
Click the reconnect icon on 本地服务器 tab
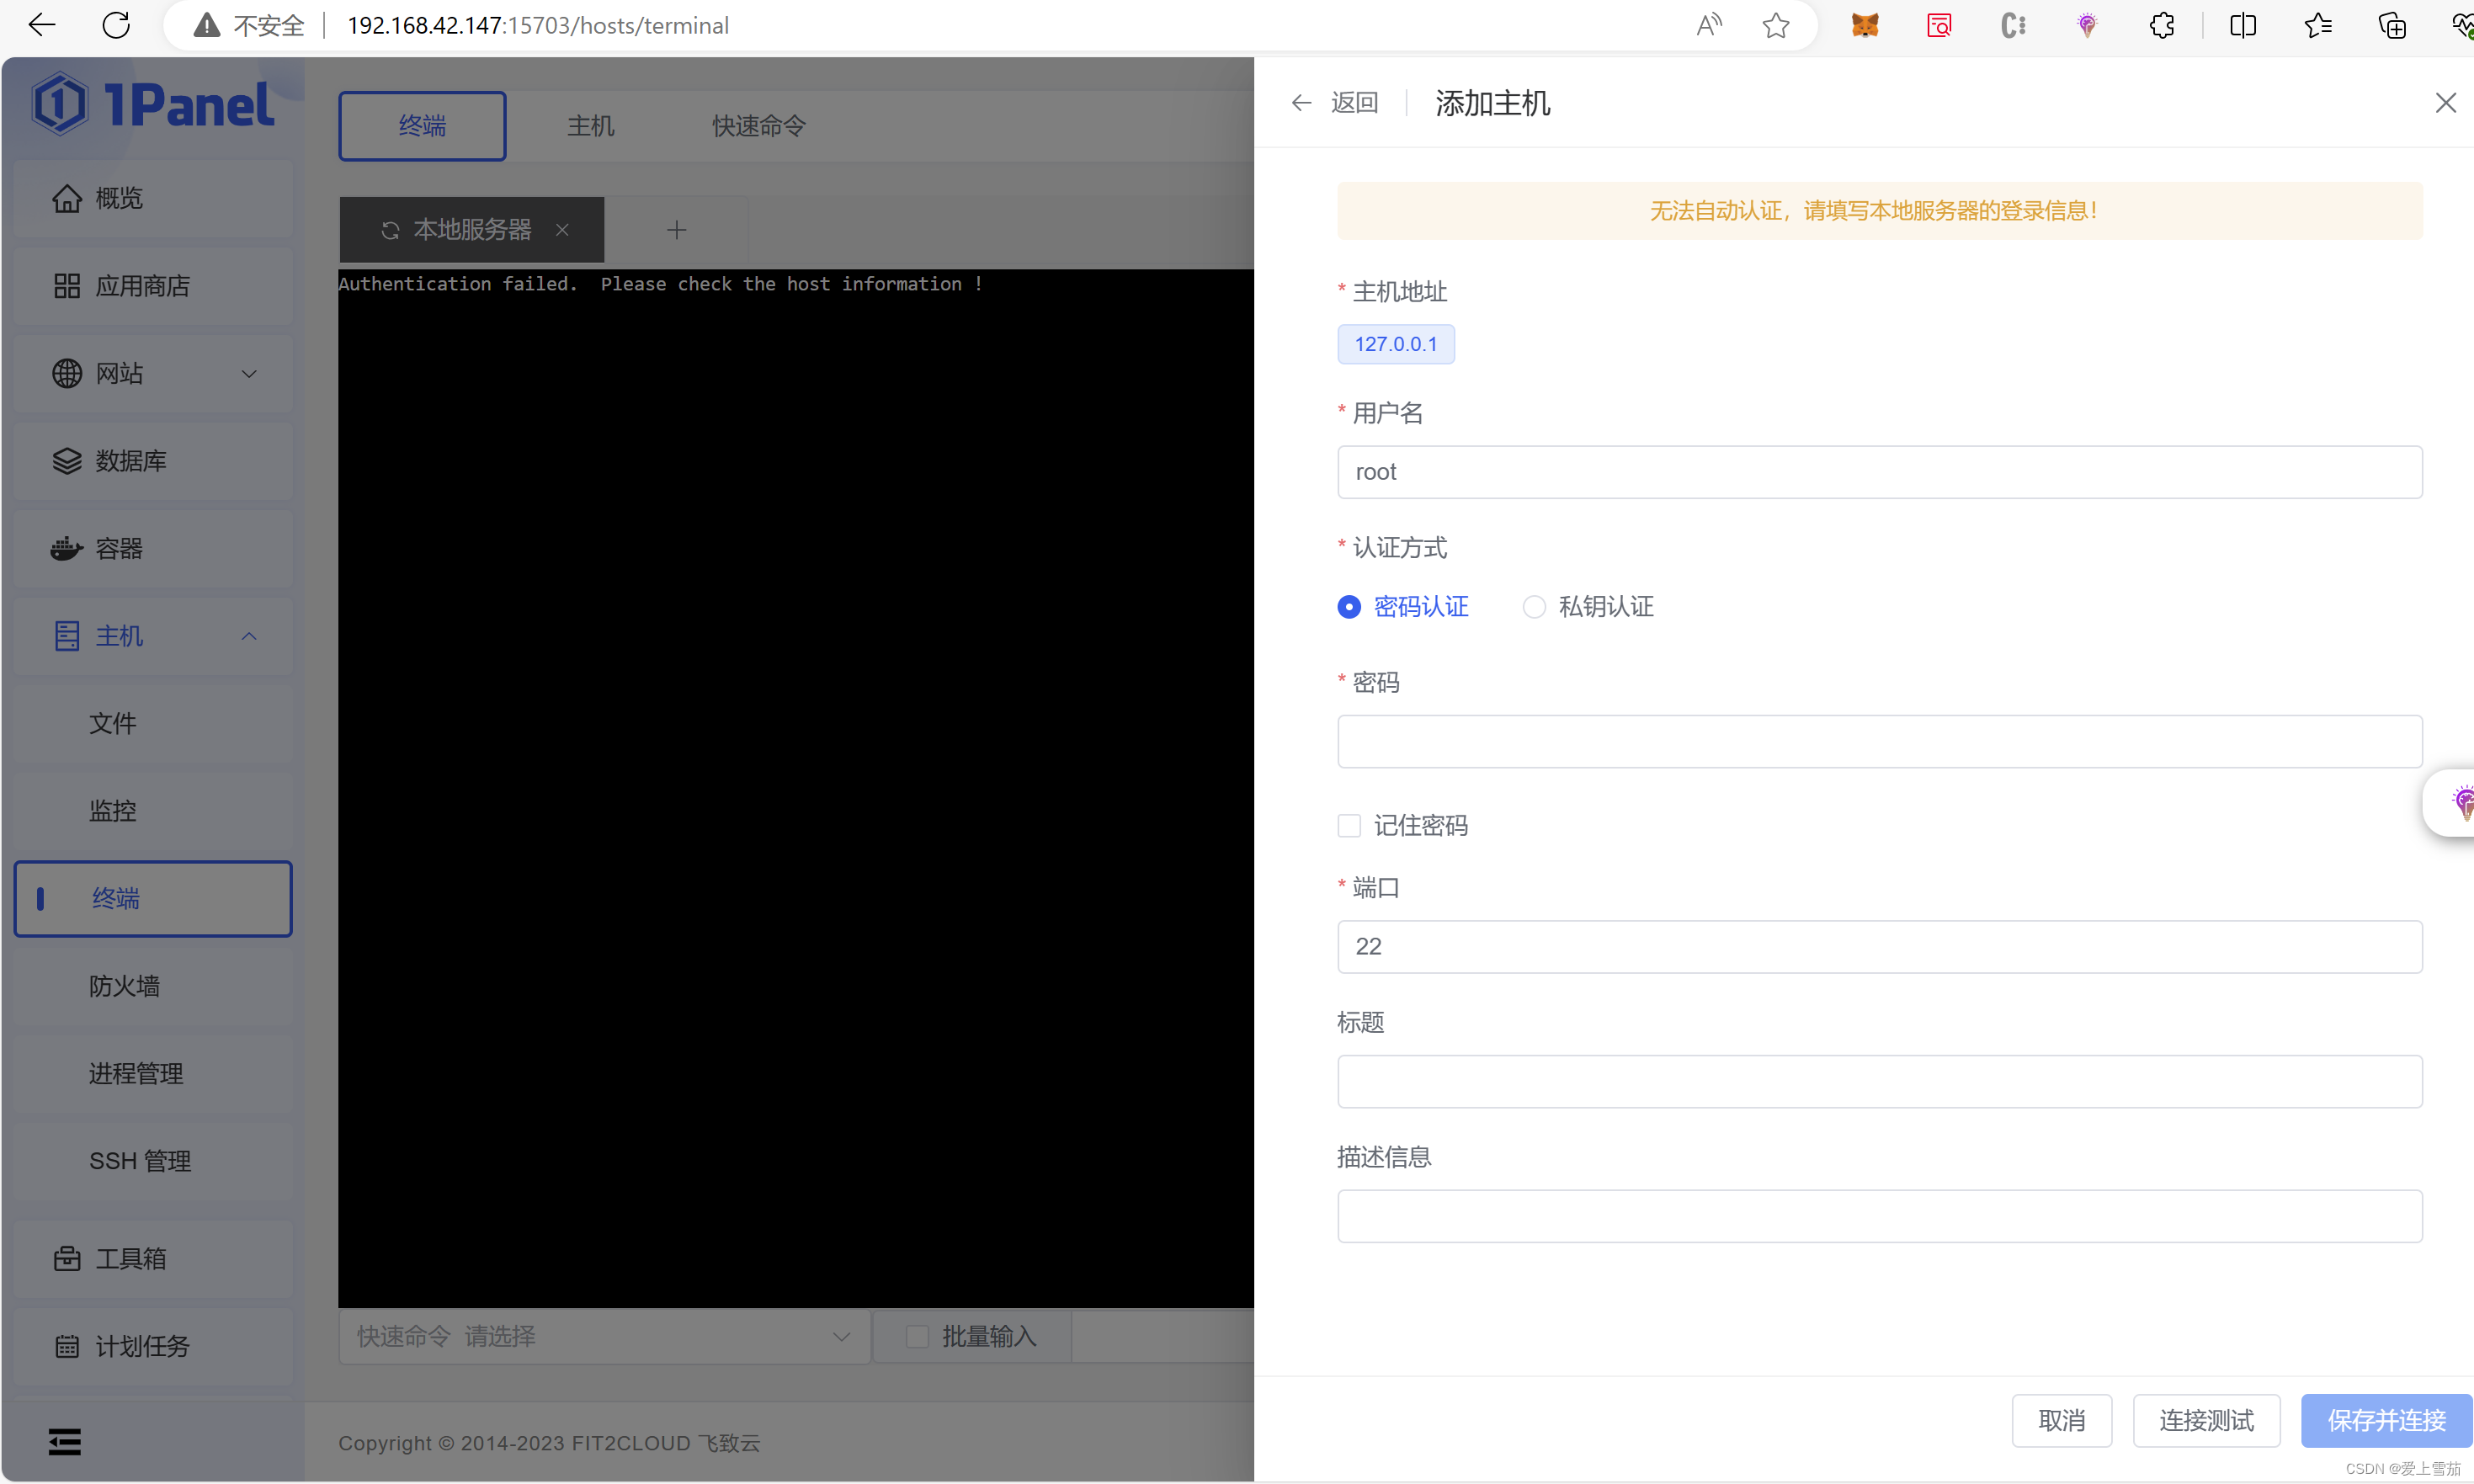click(x=390, y=231)
